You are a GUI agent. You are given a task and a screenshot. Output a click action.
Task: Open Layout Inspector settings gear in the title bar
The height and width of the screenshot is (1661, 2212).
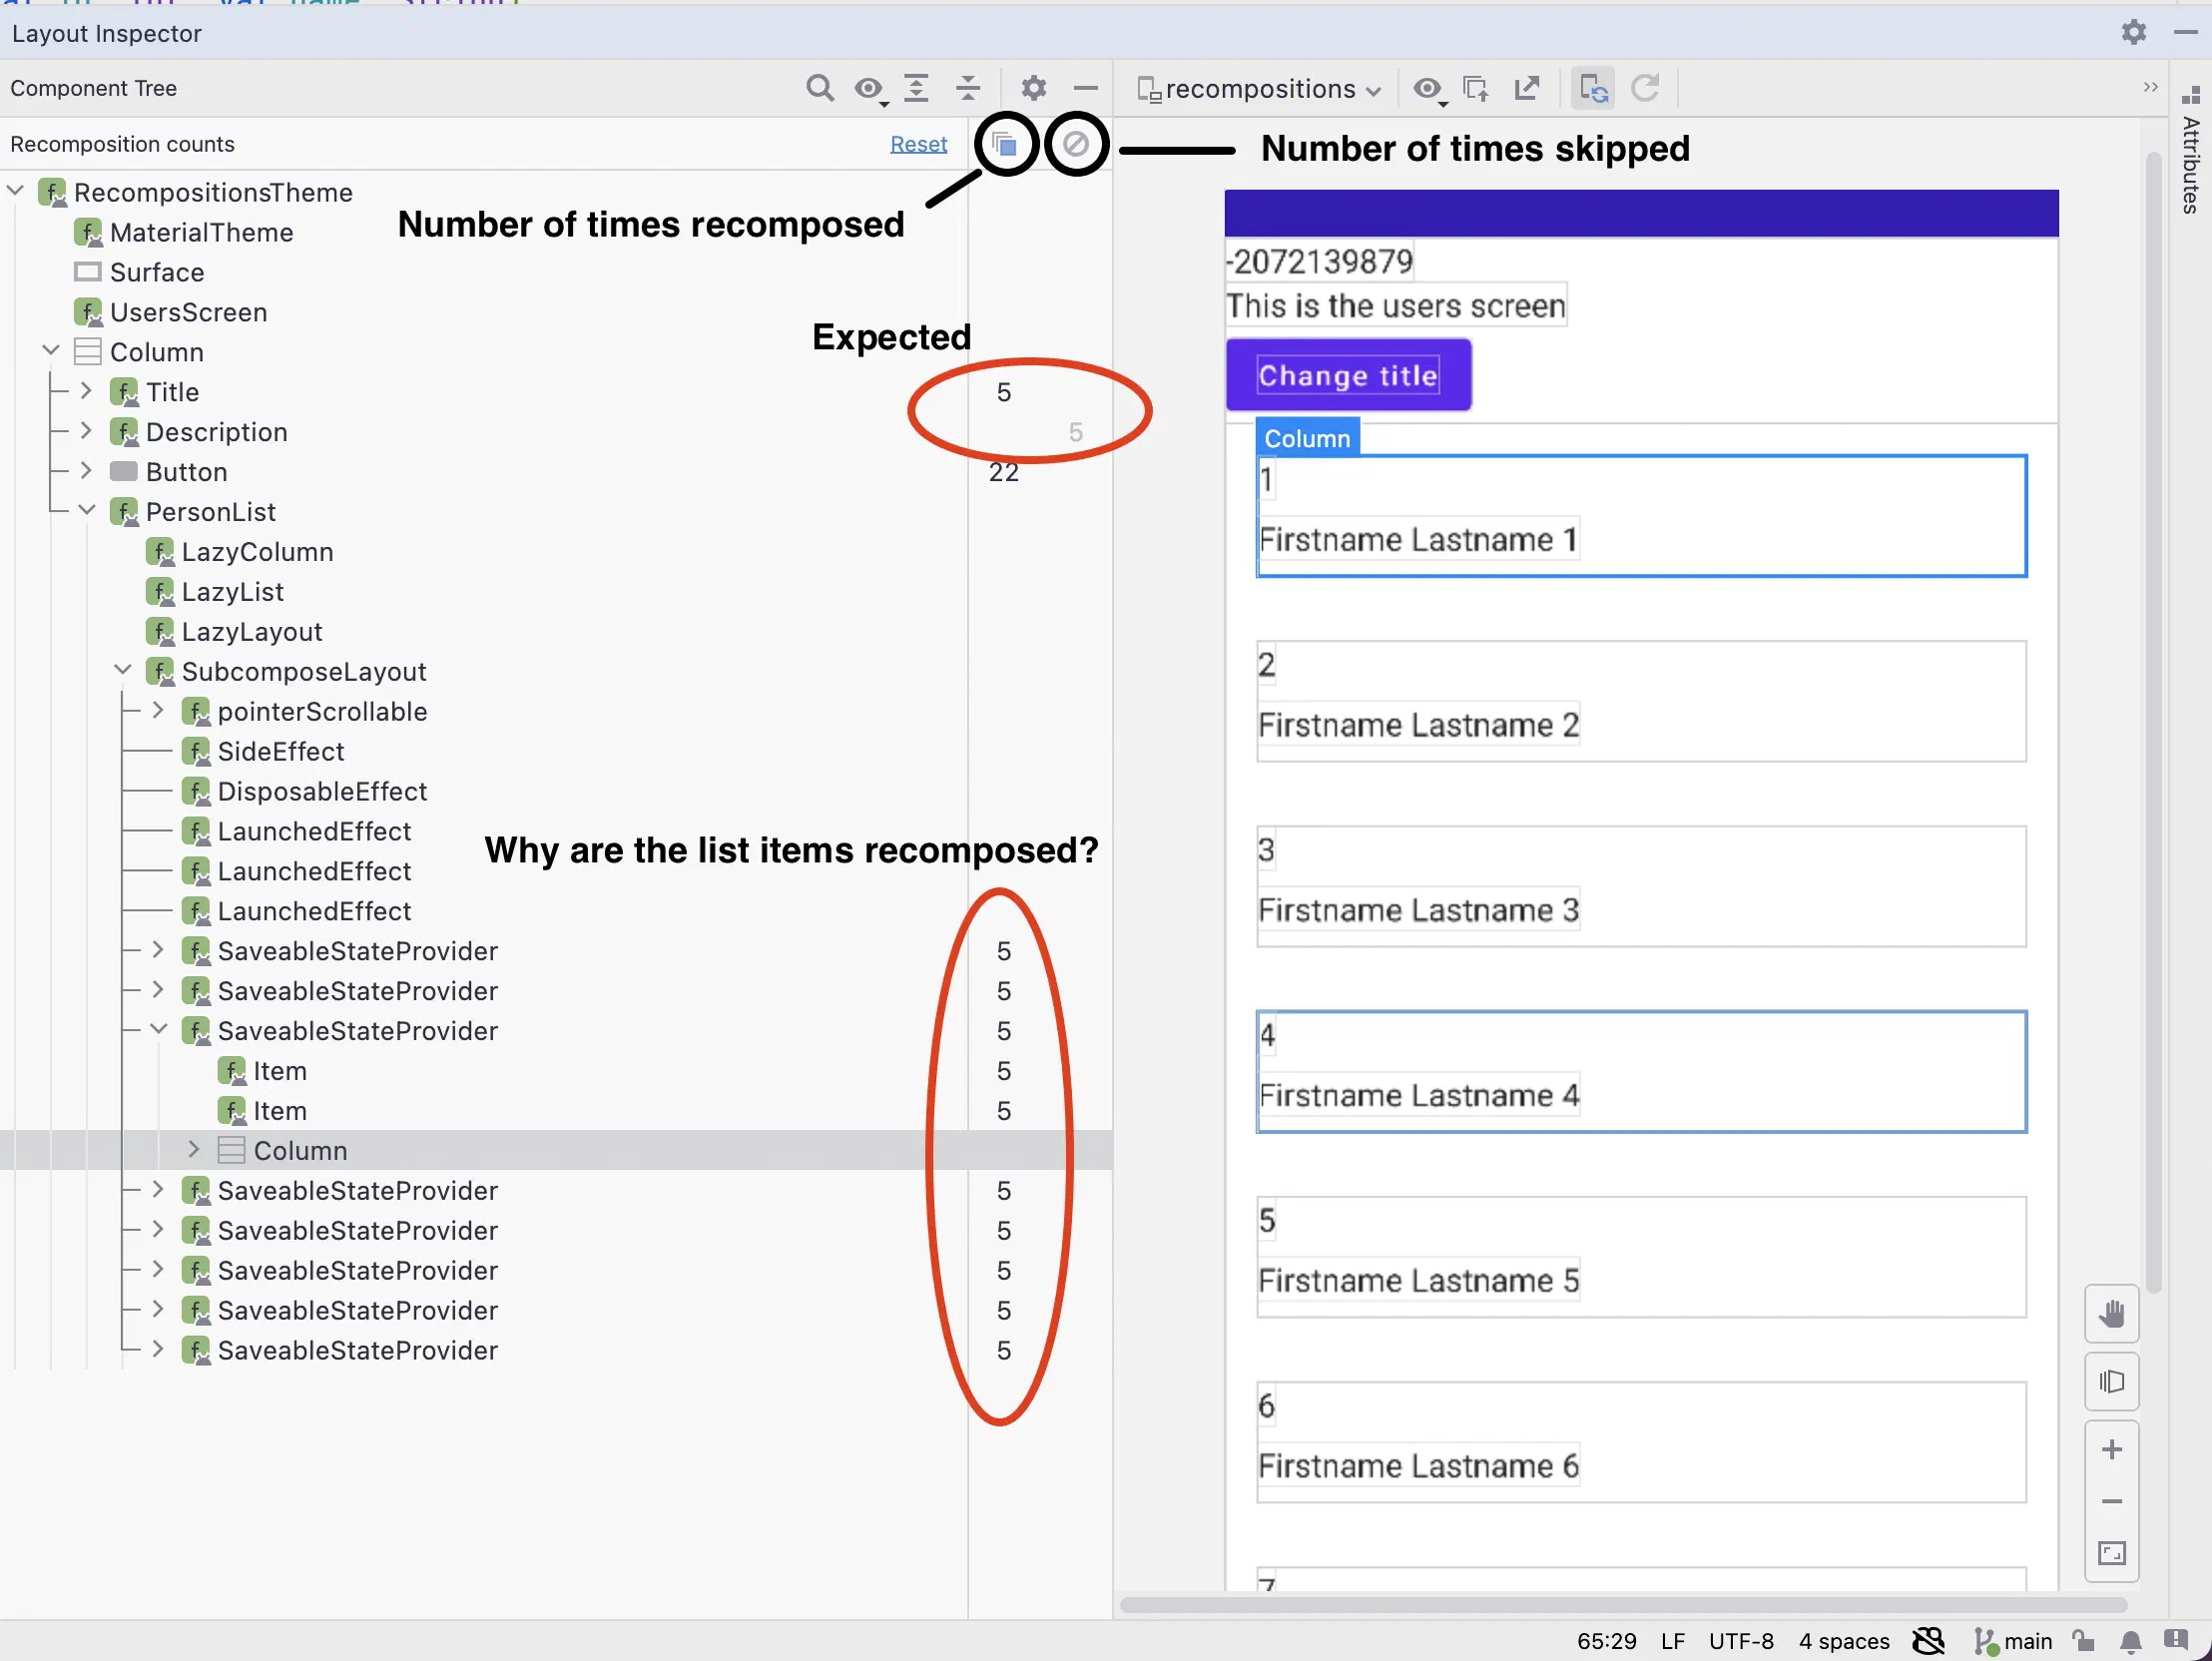coord(2134,32)
